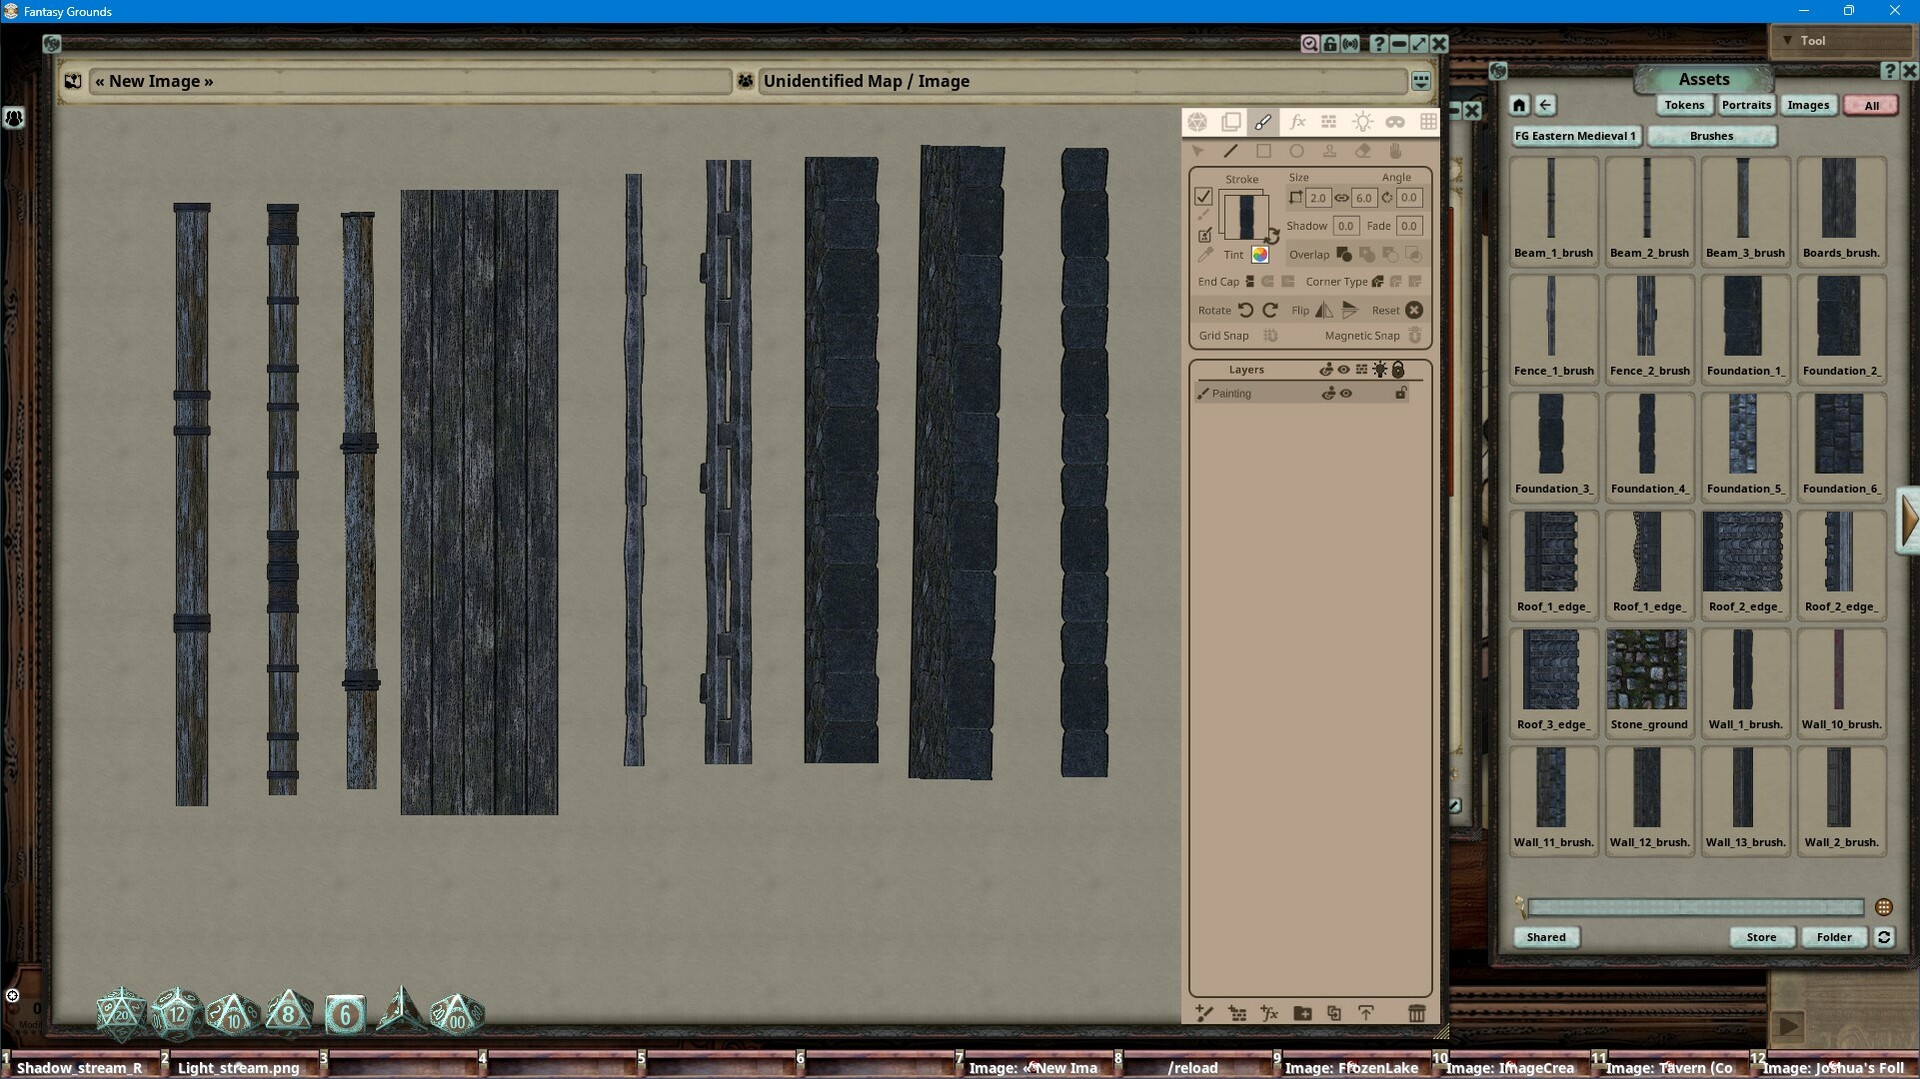Pick the Stone_ground brush thumbnail

1648,670
